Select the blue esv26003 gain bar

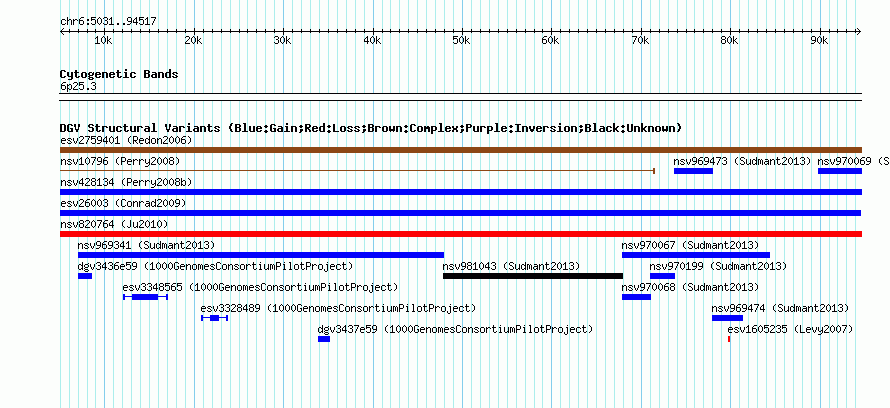460,213
